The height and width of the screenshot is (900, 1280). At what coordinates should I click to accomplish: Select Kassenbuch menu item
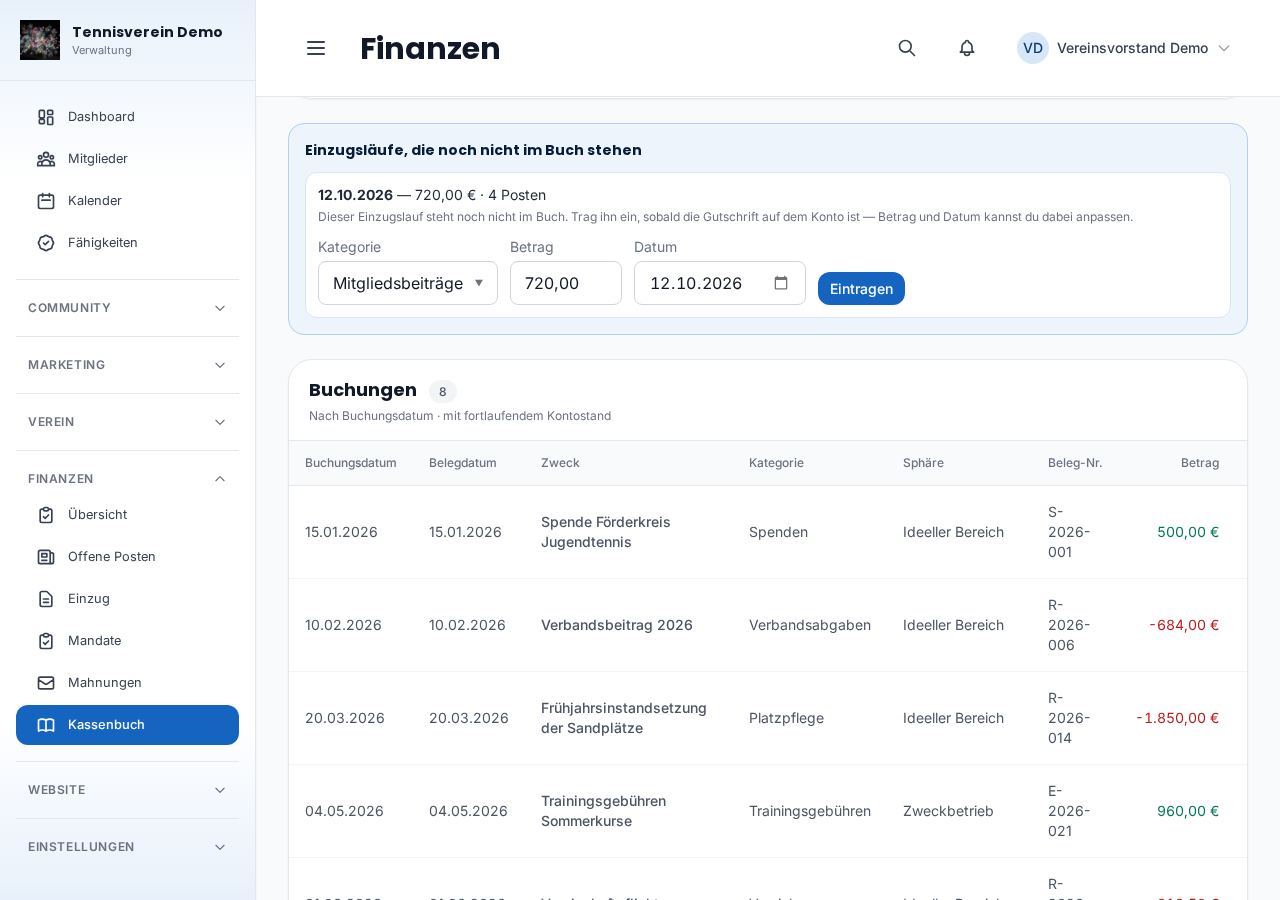[x=127, y=725]
